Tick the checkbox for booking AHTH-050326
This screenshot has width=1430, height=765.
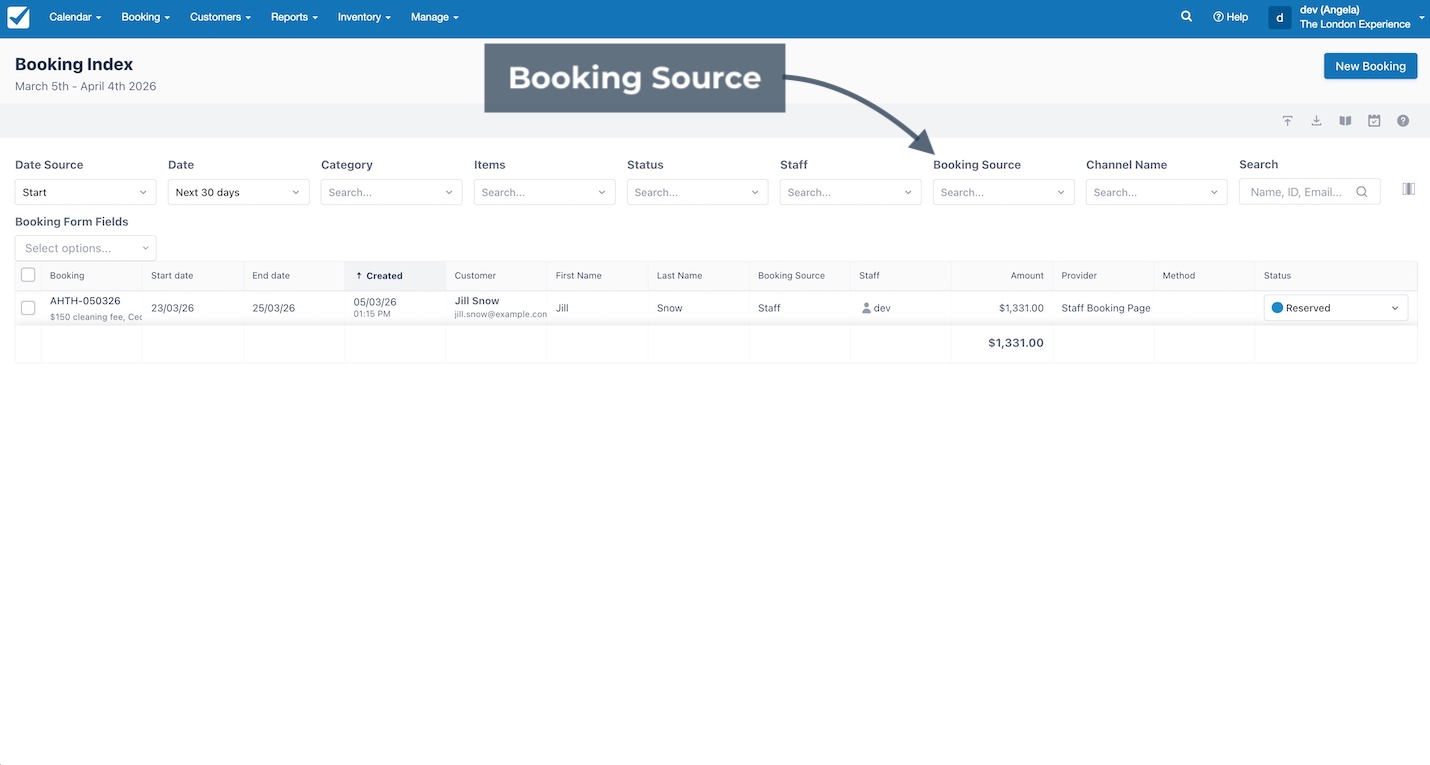(28, 308)
